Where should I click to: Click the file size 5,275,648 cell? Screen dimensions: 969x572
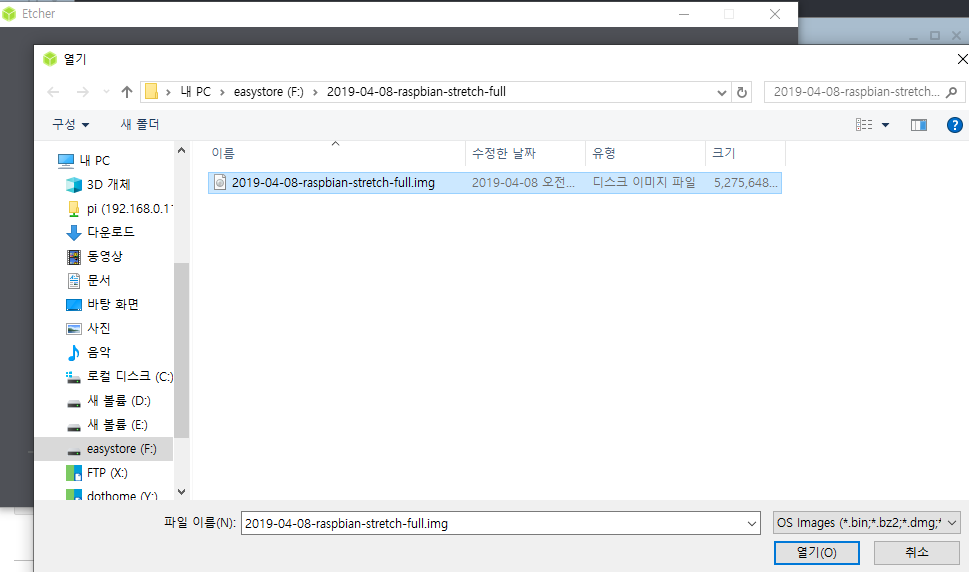(x=745, y=183)
